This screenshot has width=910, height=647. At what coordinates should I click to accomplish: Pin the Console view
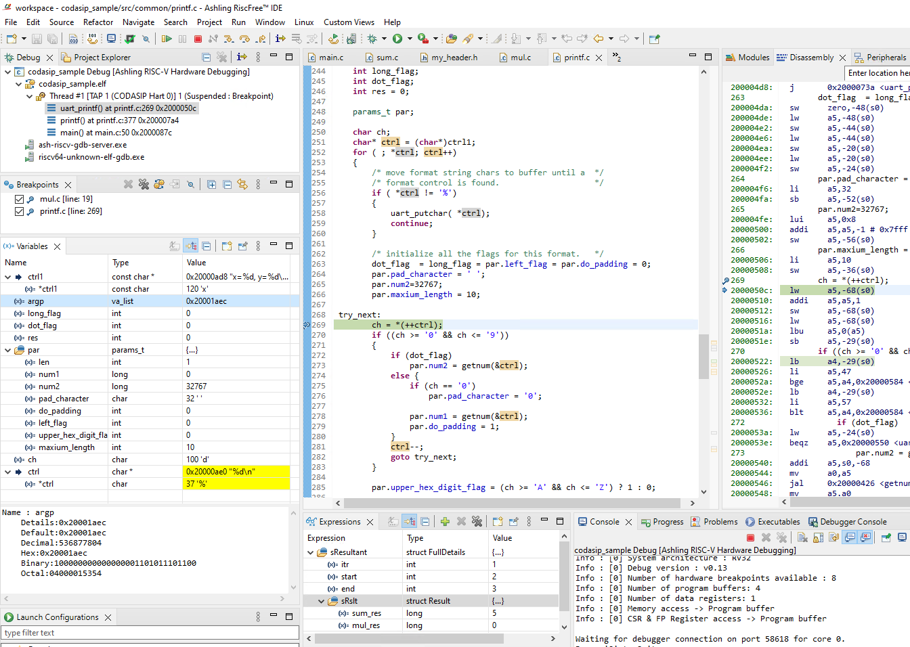(x=886, y=537)
